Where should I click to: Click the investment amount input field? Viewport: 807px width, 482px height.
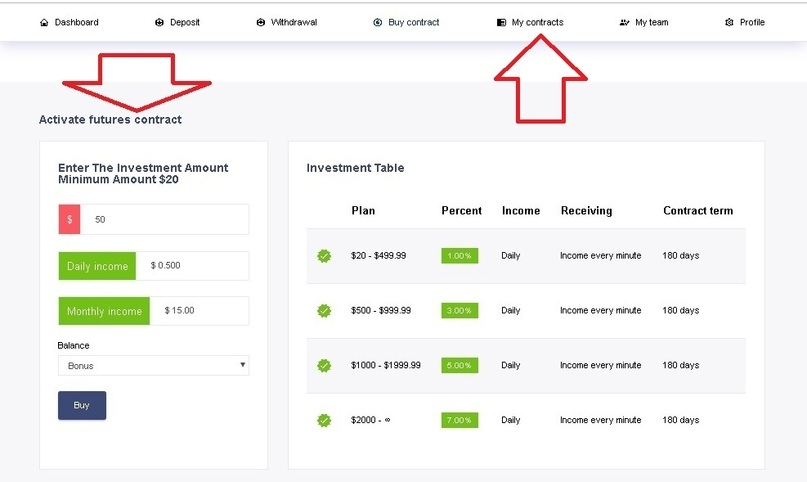pyautogui.click(x=164, y=219)
